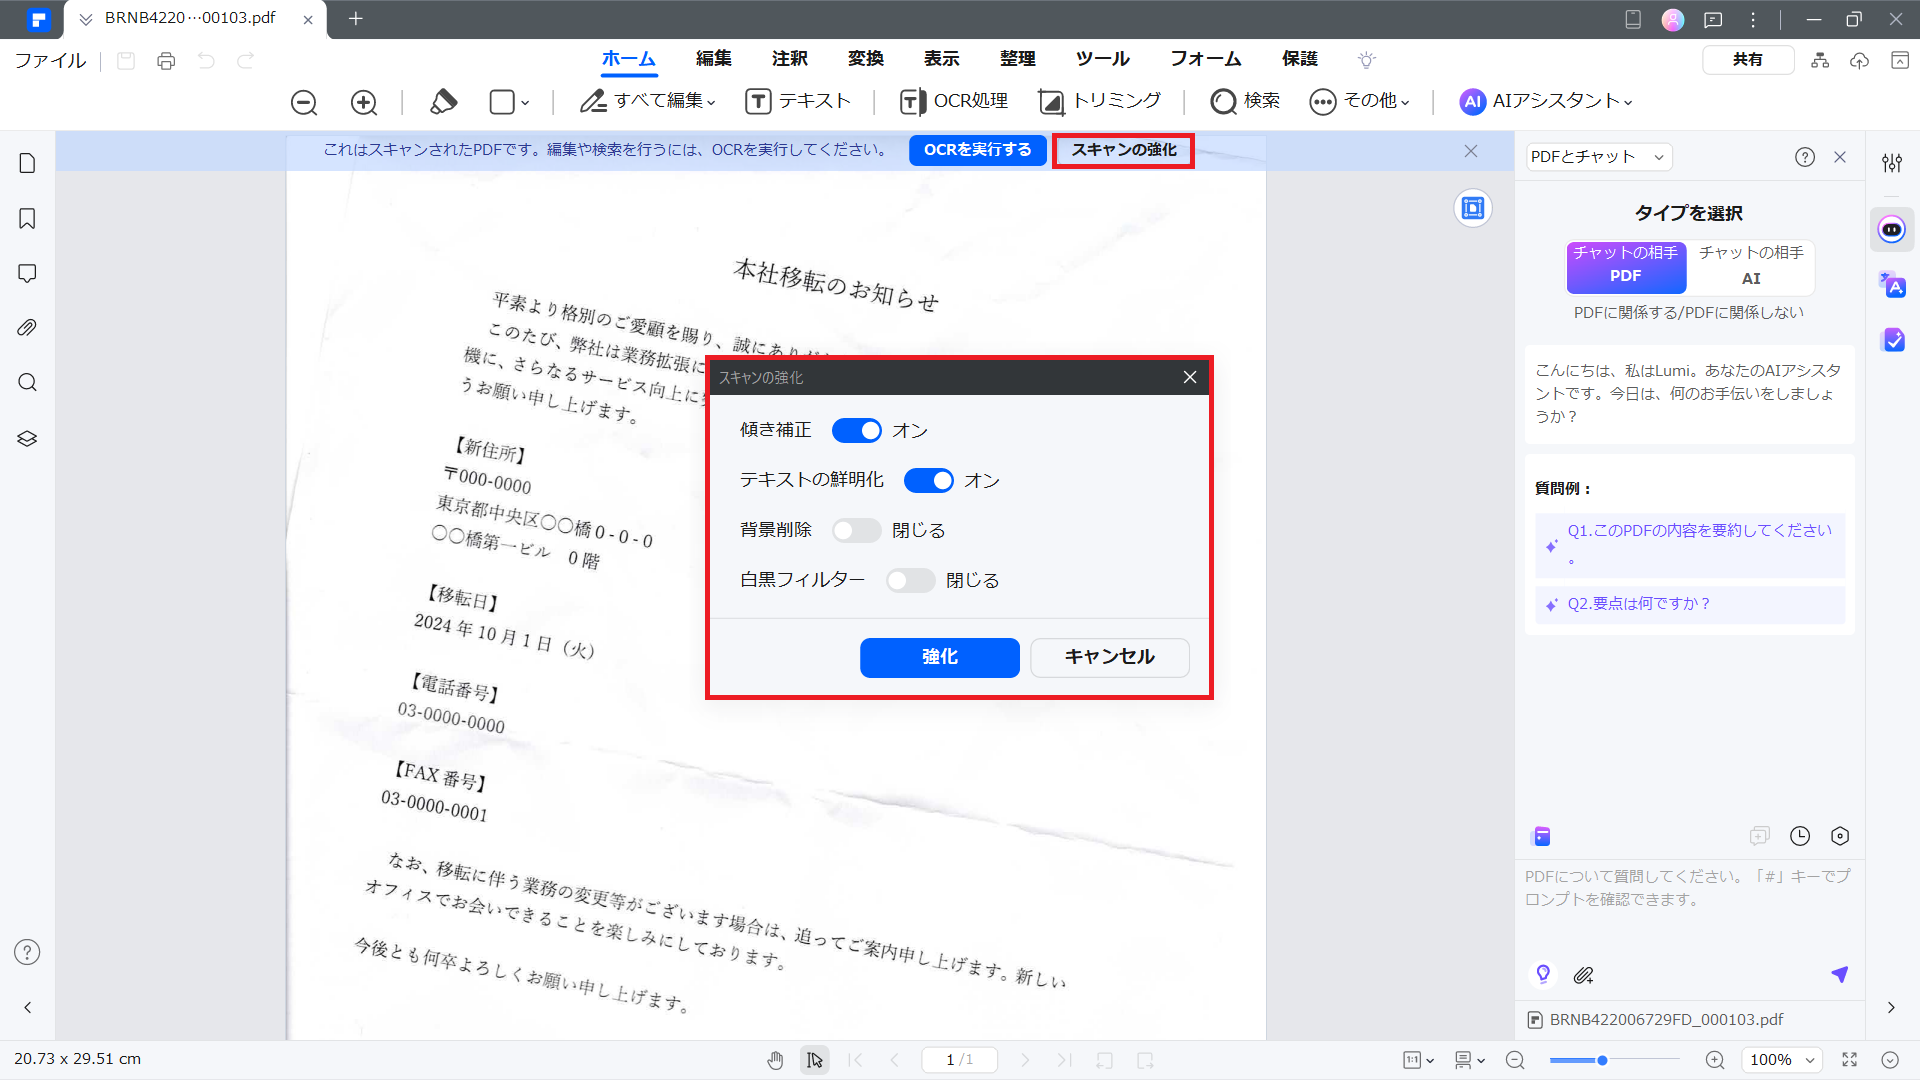Viewport: 1920px width, 1080px height.
Task: Run OCR via the OCRを実行する button
Action: (977, 150)
